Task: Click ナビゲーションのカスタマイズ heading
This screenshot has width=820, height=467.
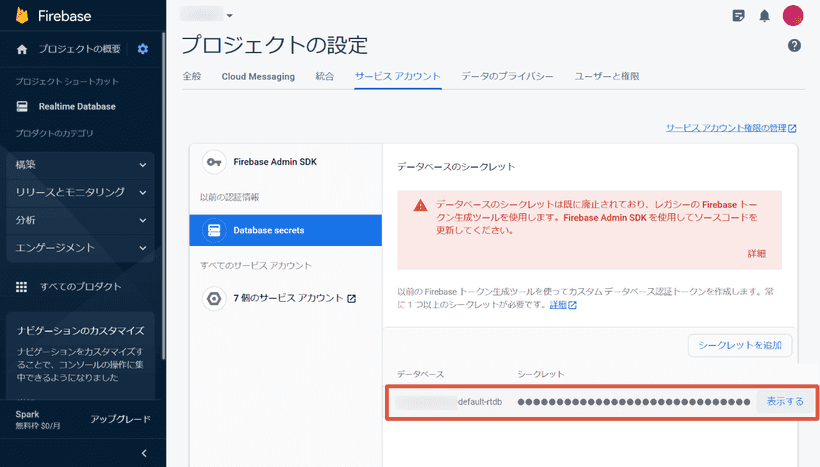Action: point(81,331)
